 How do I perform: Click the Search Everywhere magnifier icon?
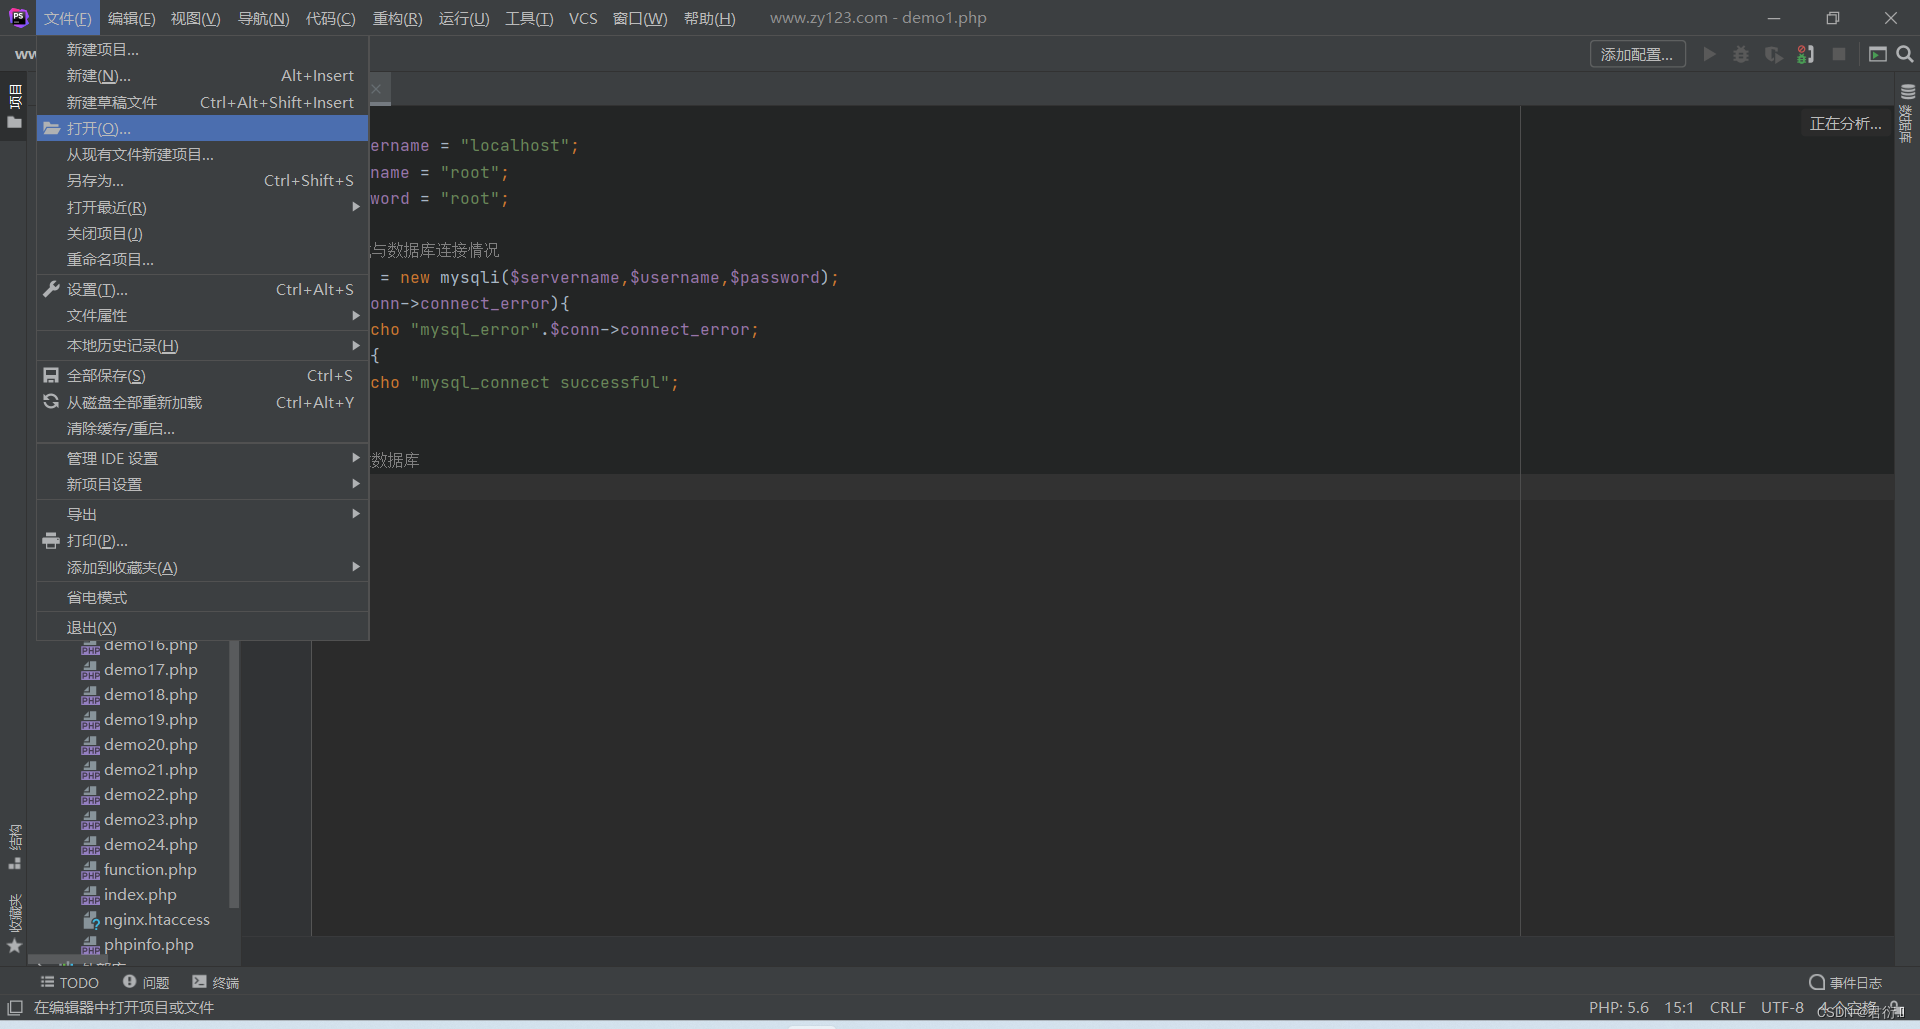click(1905, 54)
